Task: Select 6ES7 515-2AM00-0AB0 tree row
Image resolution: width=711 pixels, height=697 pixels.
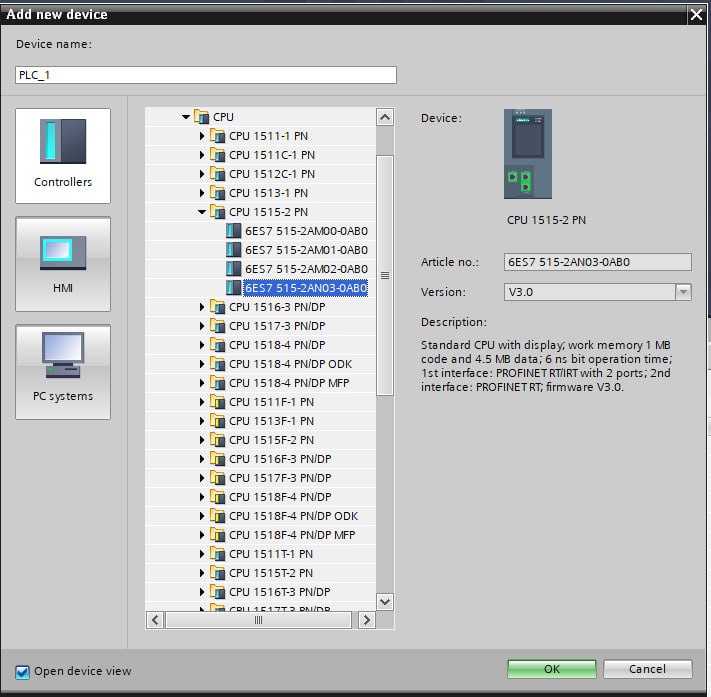Action: [306, 231]
